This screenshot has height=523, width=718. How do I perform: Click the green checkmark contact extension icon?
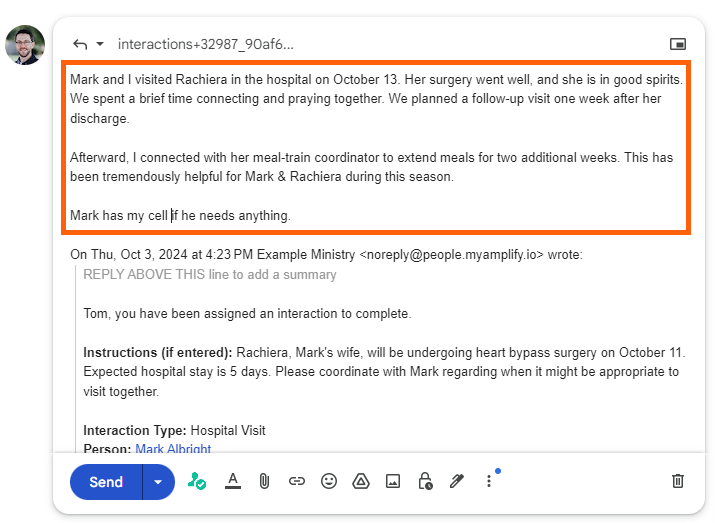[x=197, y=481]
